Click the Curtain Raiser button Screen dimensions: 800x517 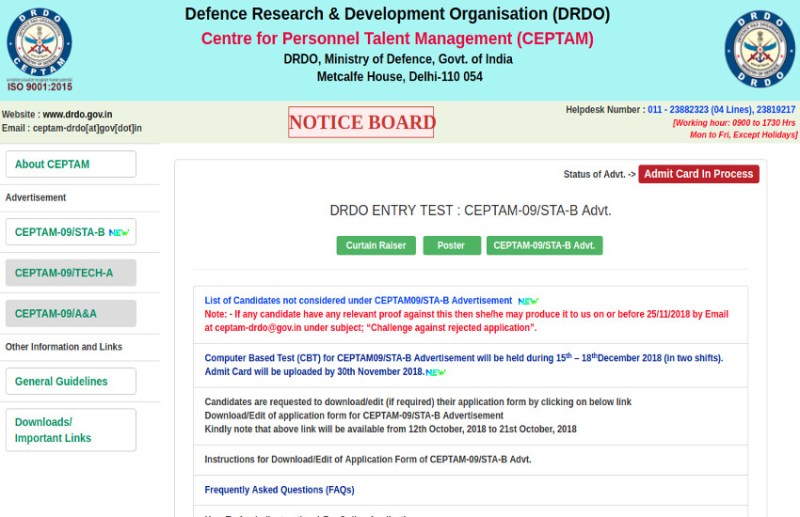pyautogui.click(x=376, y=245)
